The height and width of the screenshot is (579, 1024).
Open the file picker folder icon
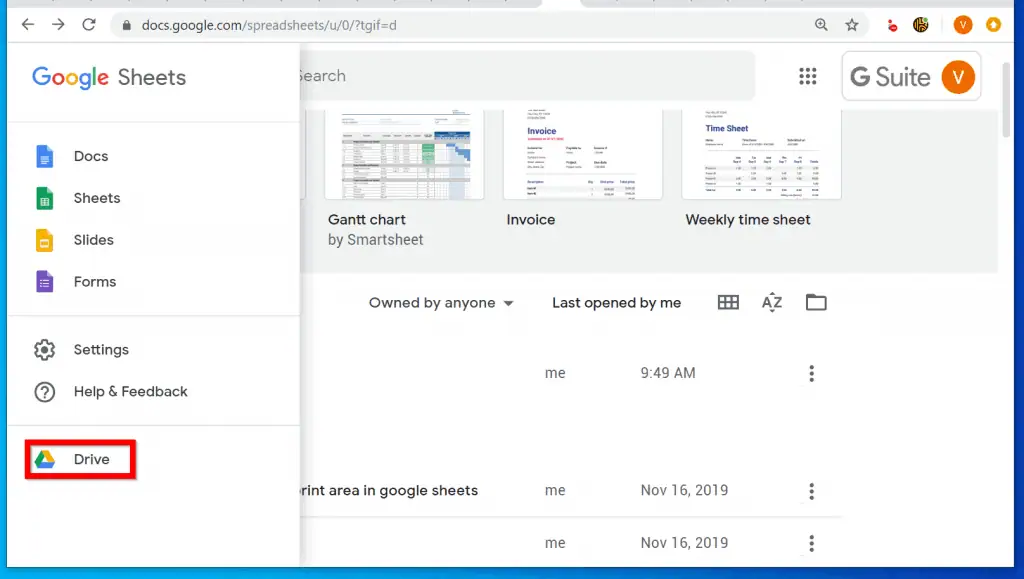pos(816,302)
